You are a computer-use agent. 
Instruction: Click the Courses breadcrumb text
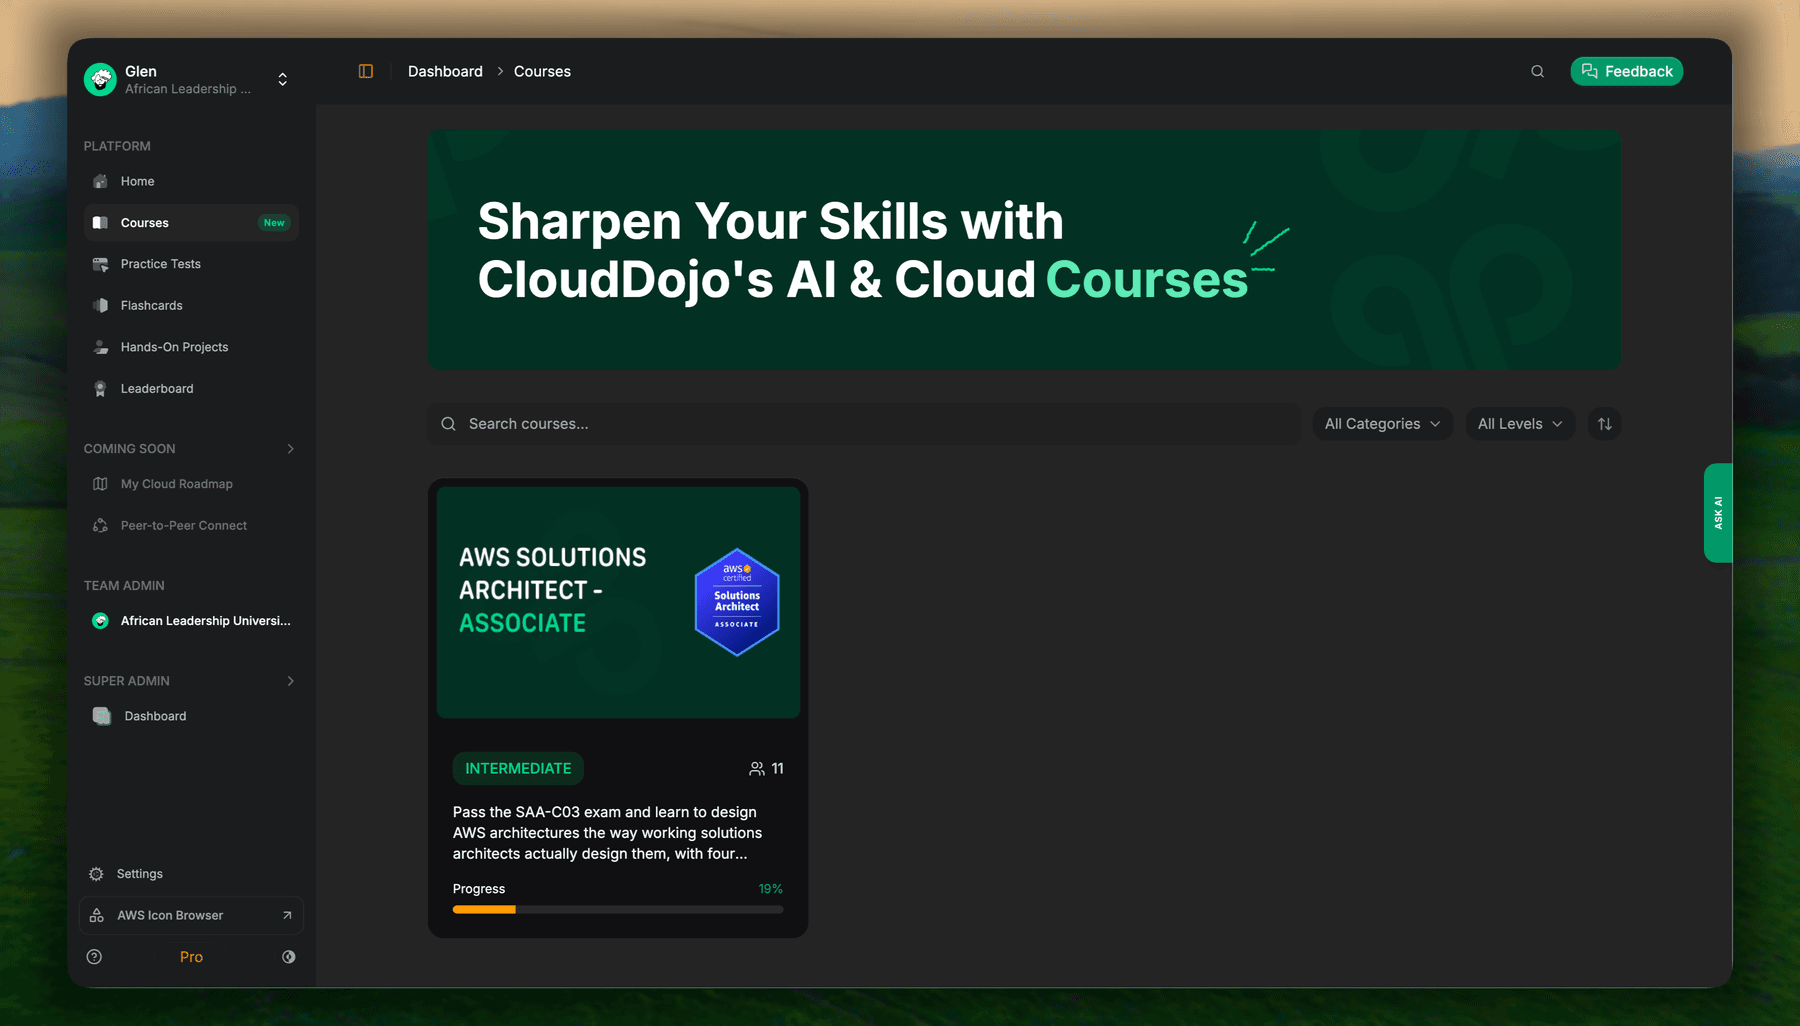coord(542,71)
